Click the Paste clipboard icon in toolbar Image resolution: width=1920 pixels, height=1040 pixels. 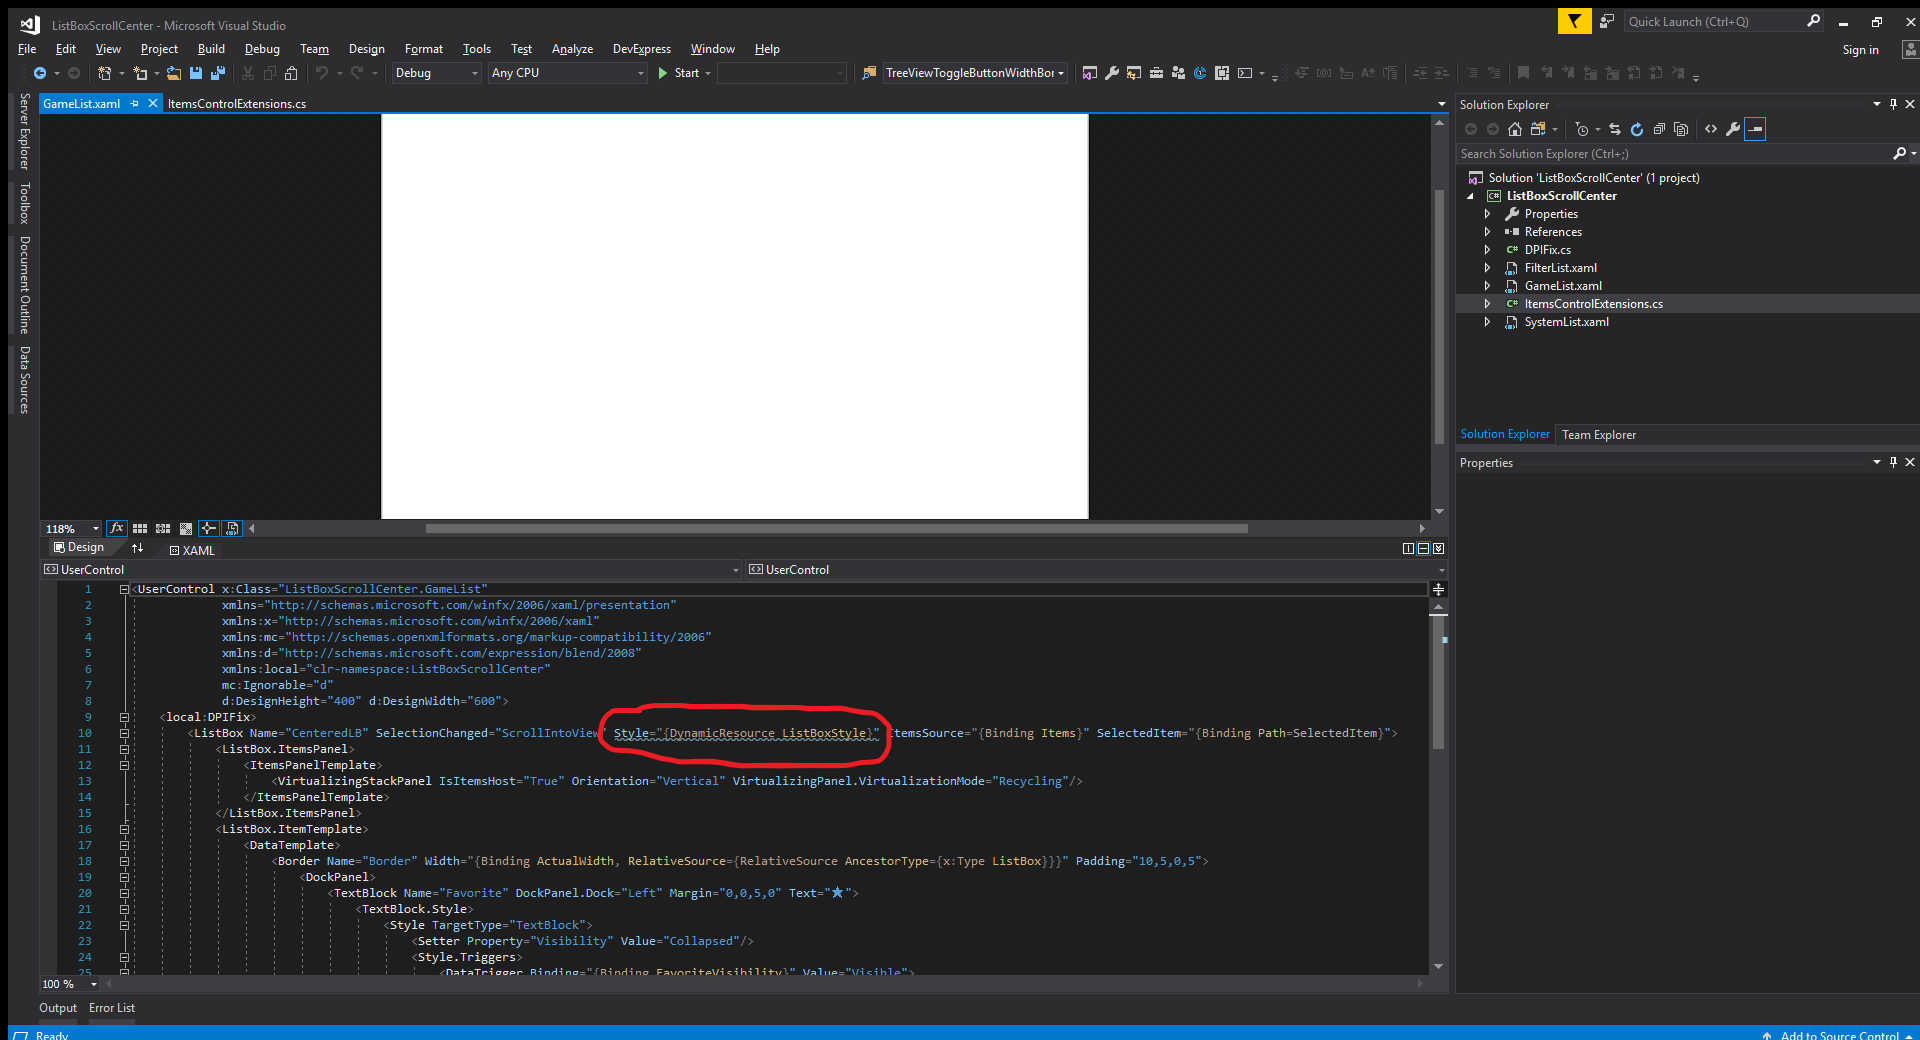tap(291, 73)
